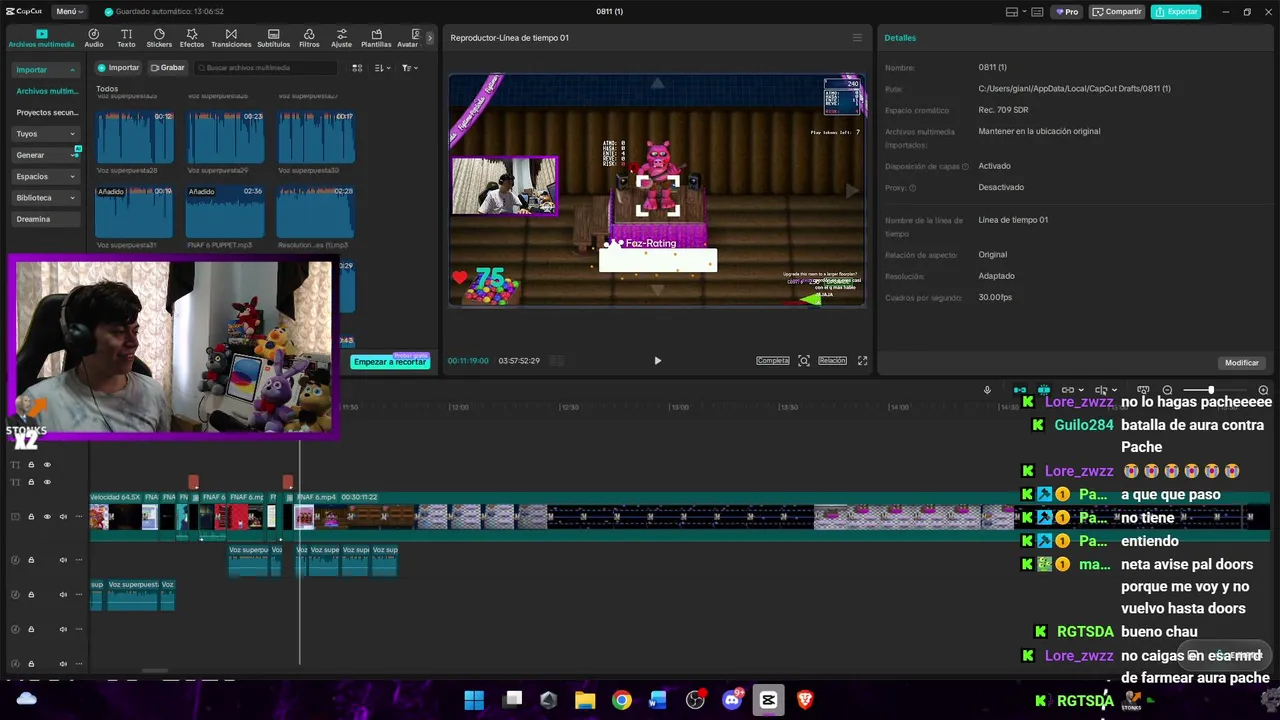
Task: Expand the player to full screen
Action: [862, 361]
